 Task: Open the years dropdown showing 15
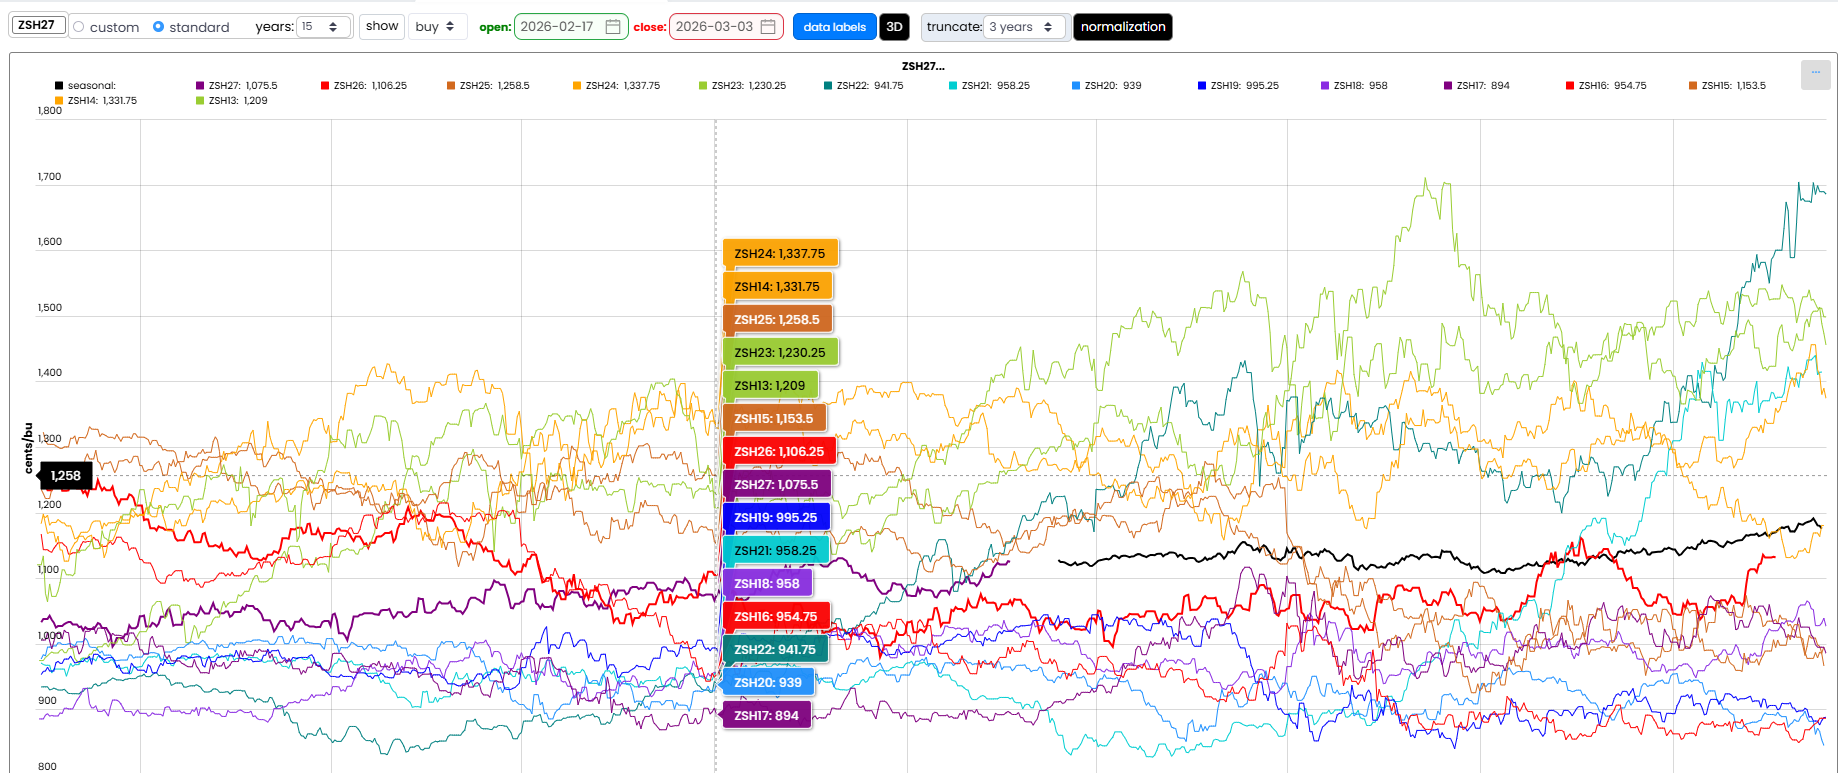pyautogui.click(x=324, y=27)
